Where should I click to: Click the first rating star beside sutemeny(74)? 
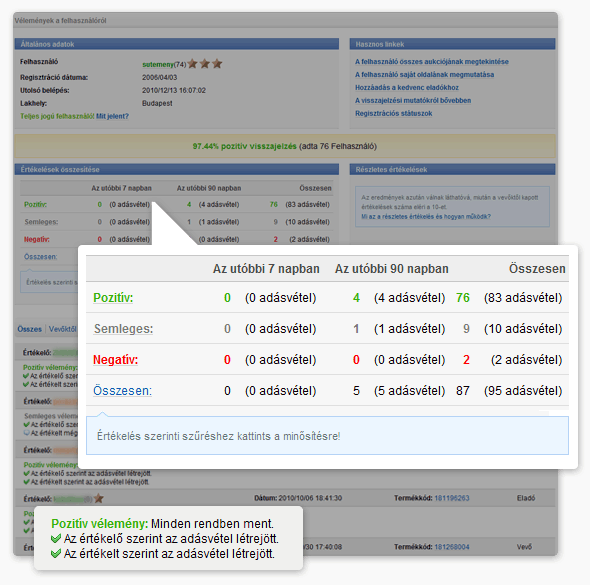point(192,64)
